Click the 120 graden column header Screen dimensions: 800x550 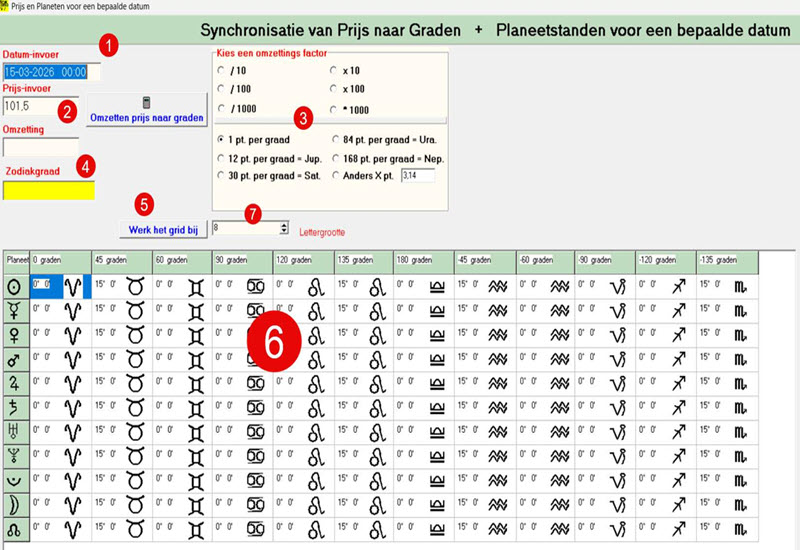click(x=304, y=262)
